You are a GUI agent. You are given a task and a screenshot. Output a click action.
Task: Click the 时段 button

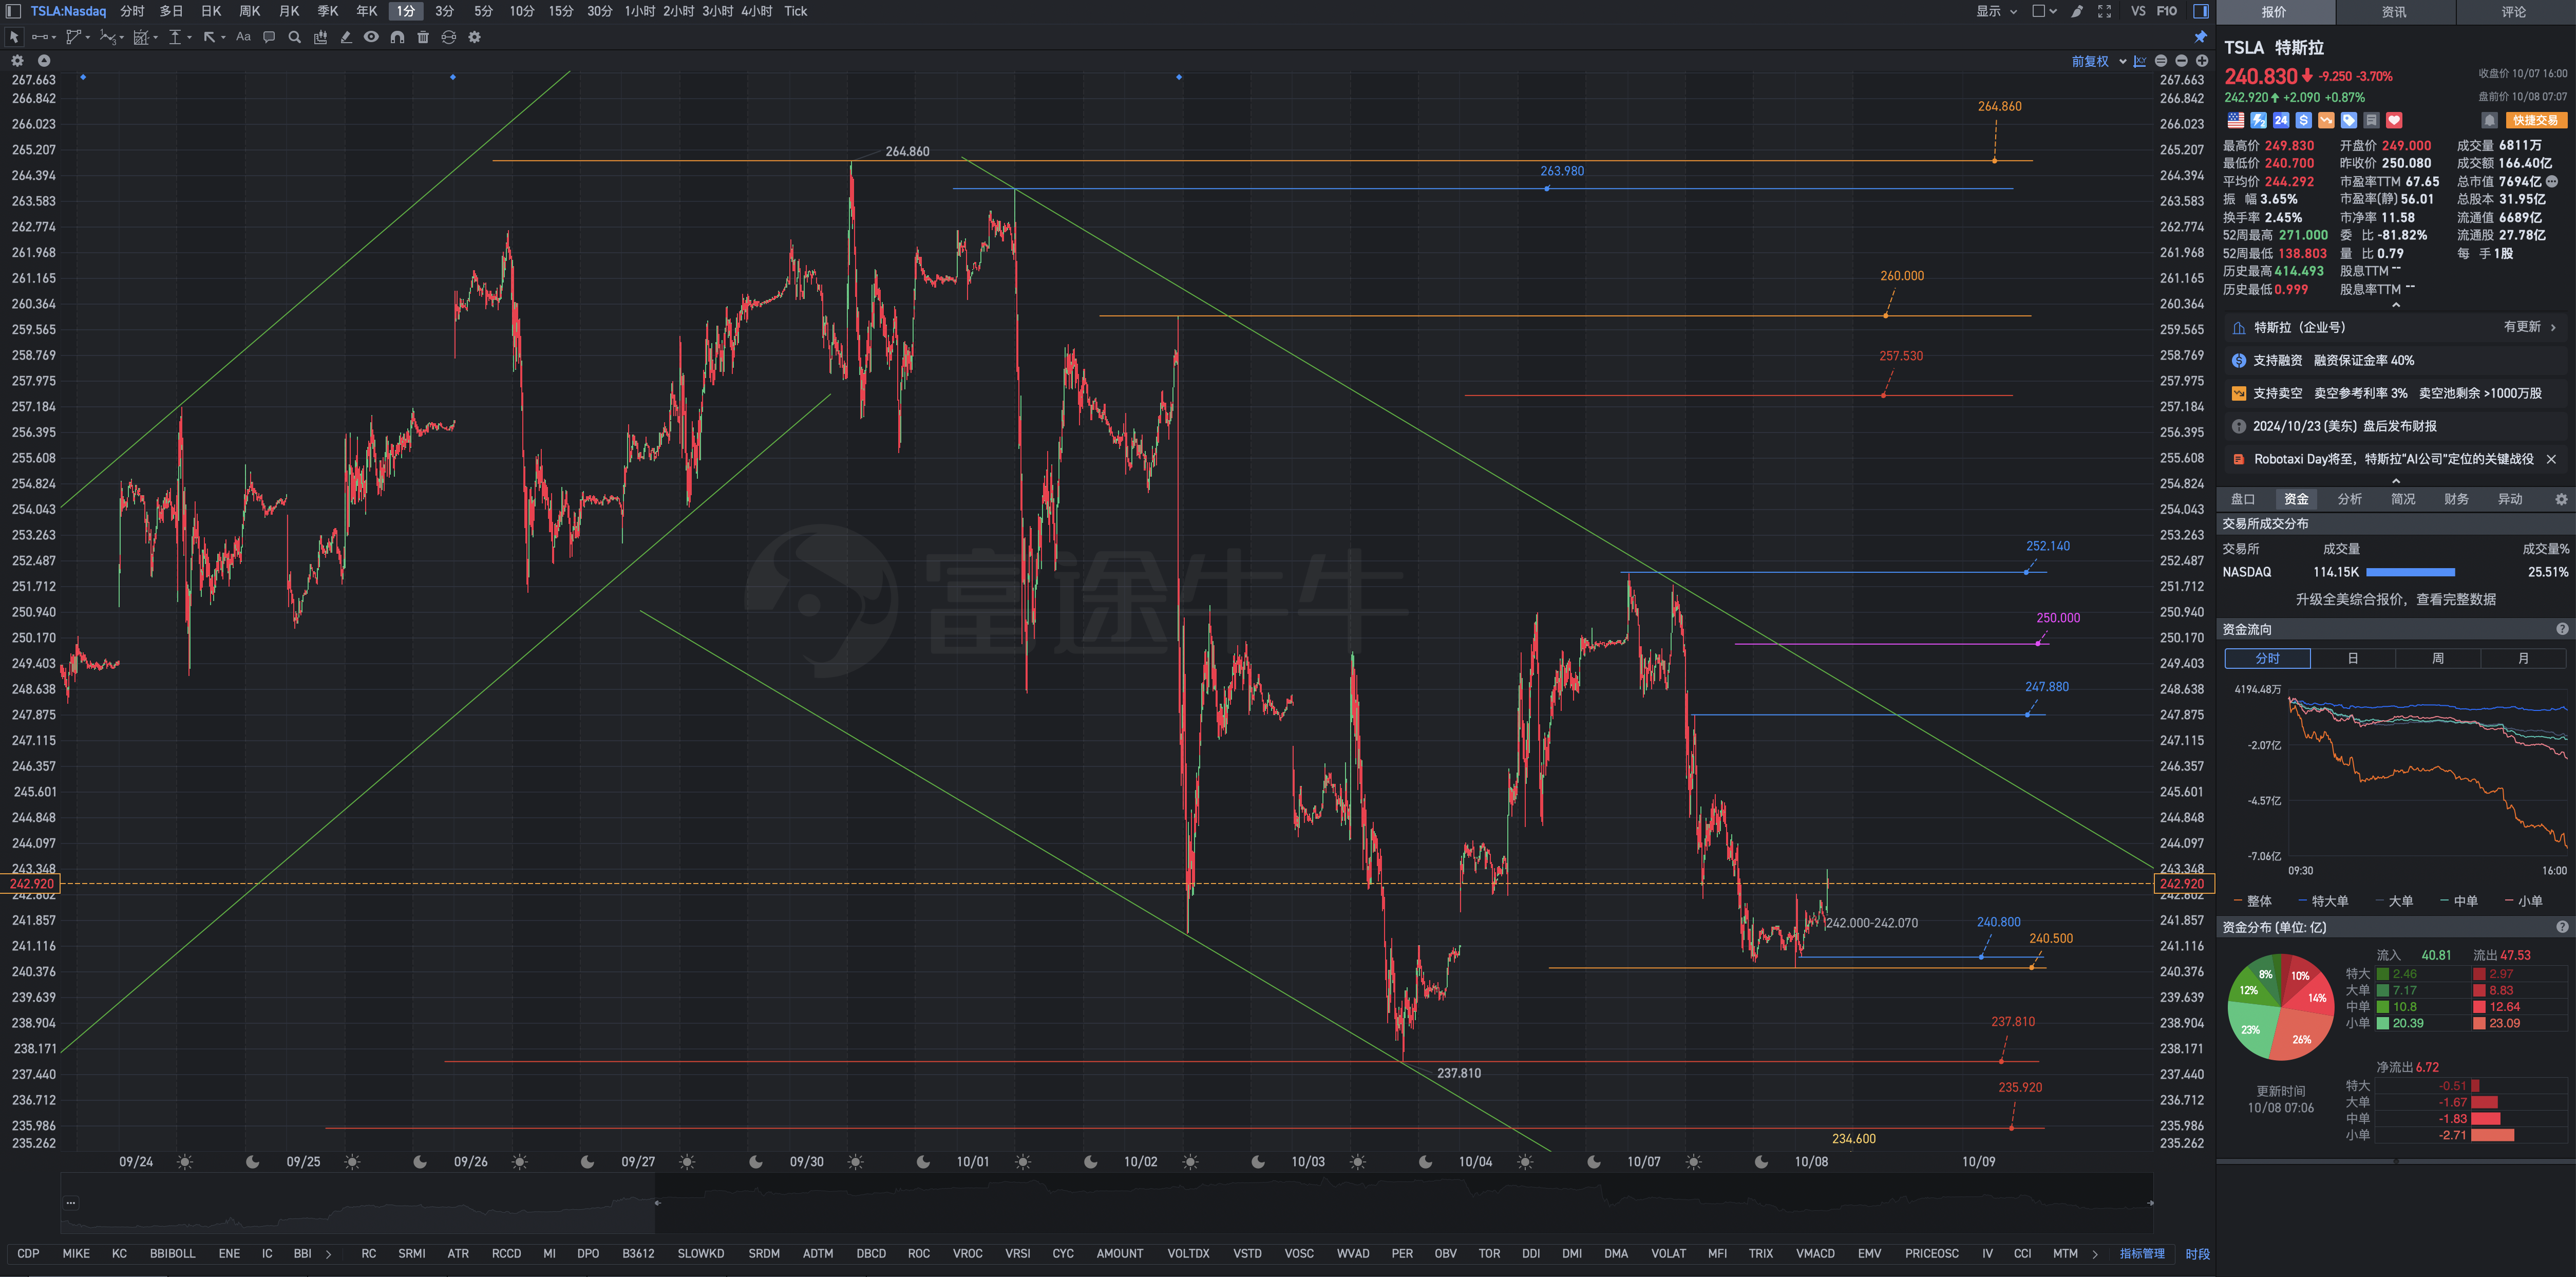tap(2197, 1253)
